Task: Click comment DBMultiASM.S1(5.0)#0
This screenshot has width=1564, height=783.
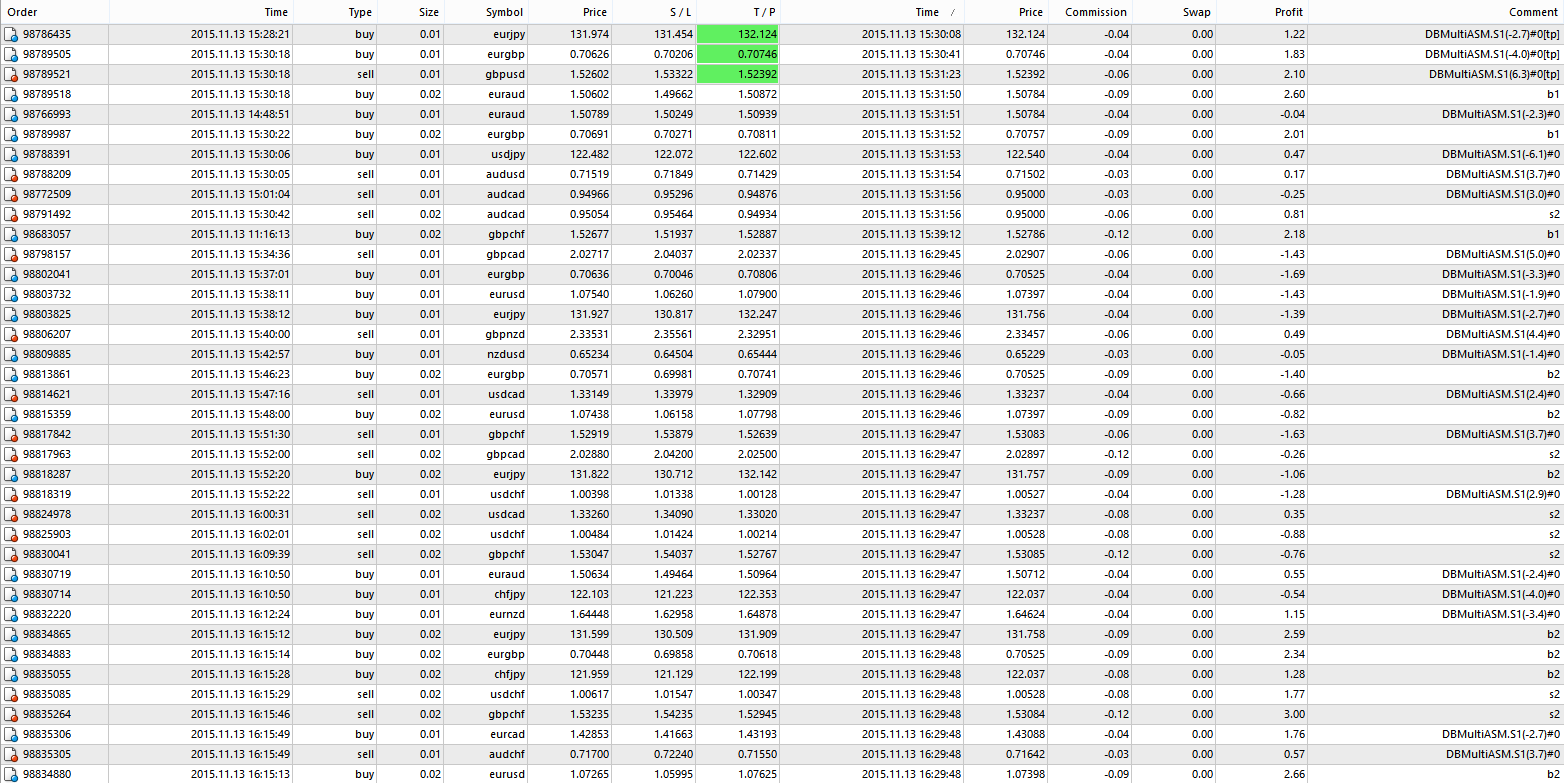Action: 1503,254
